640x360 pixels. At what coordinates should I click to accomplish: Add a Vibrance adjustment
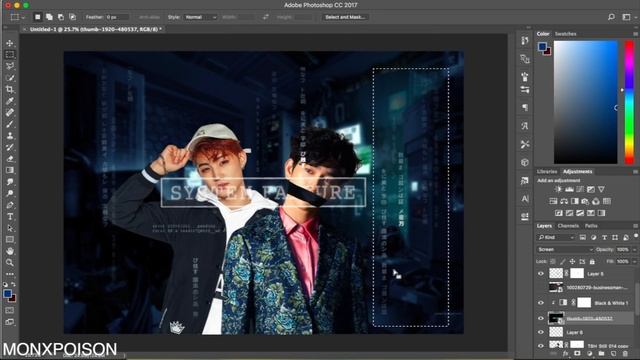(601, 189)
